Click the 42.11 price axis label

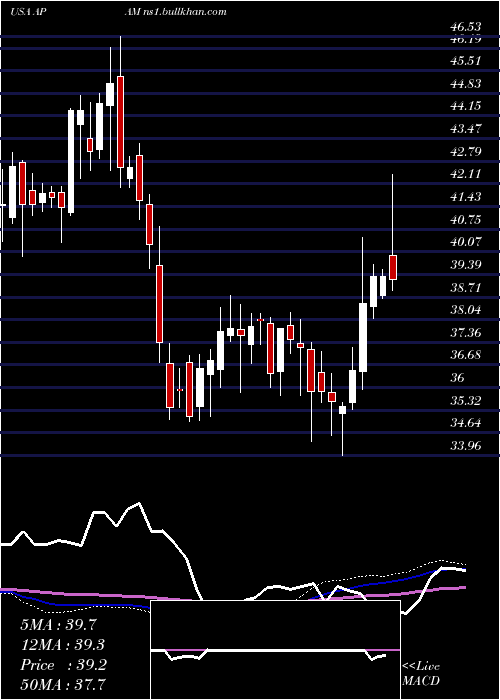pos(466,174)
